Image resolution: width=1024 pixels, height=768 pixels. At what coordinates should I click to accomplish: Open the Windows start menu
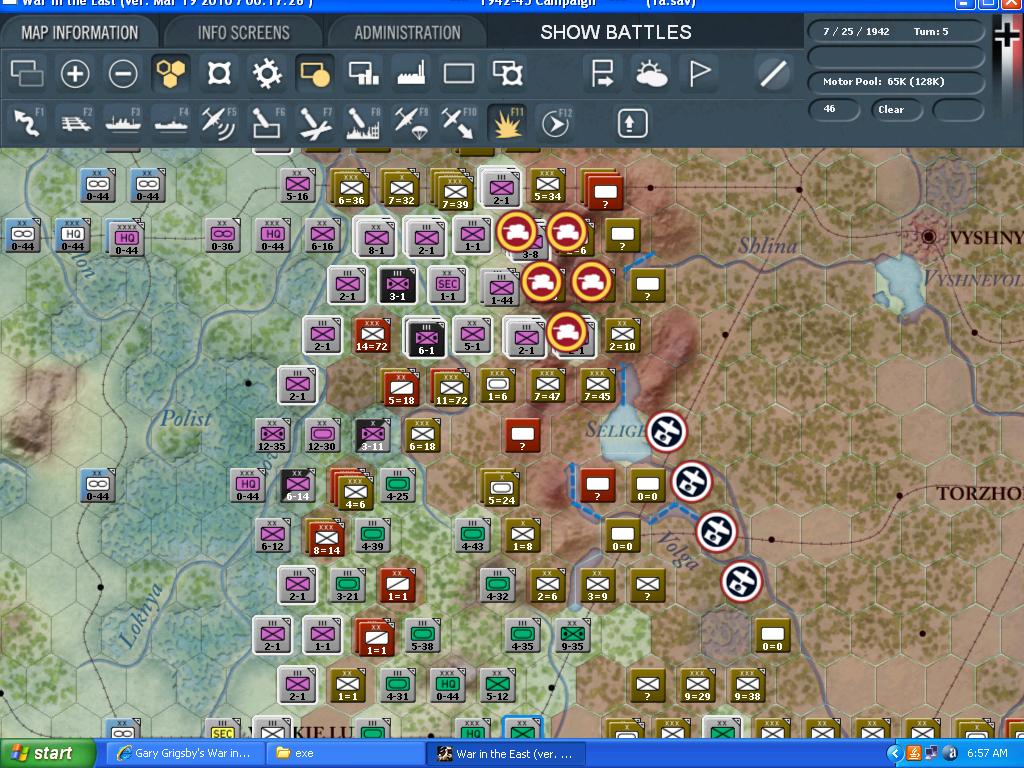[46, 754]
